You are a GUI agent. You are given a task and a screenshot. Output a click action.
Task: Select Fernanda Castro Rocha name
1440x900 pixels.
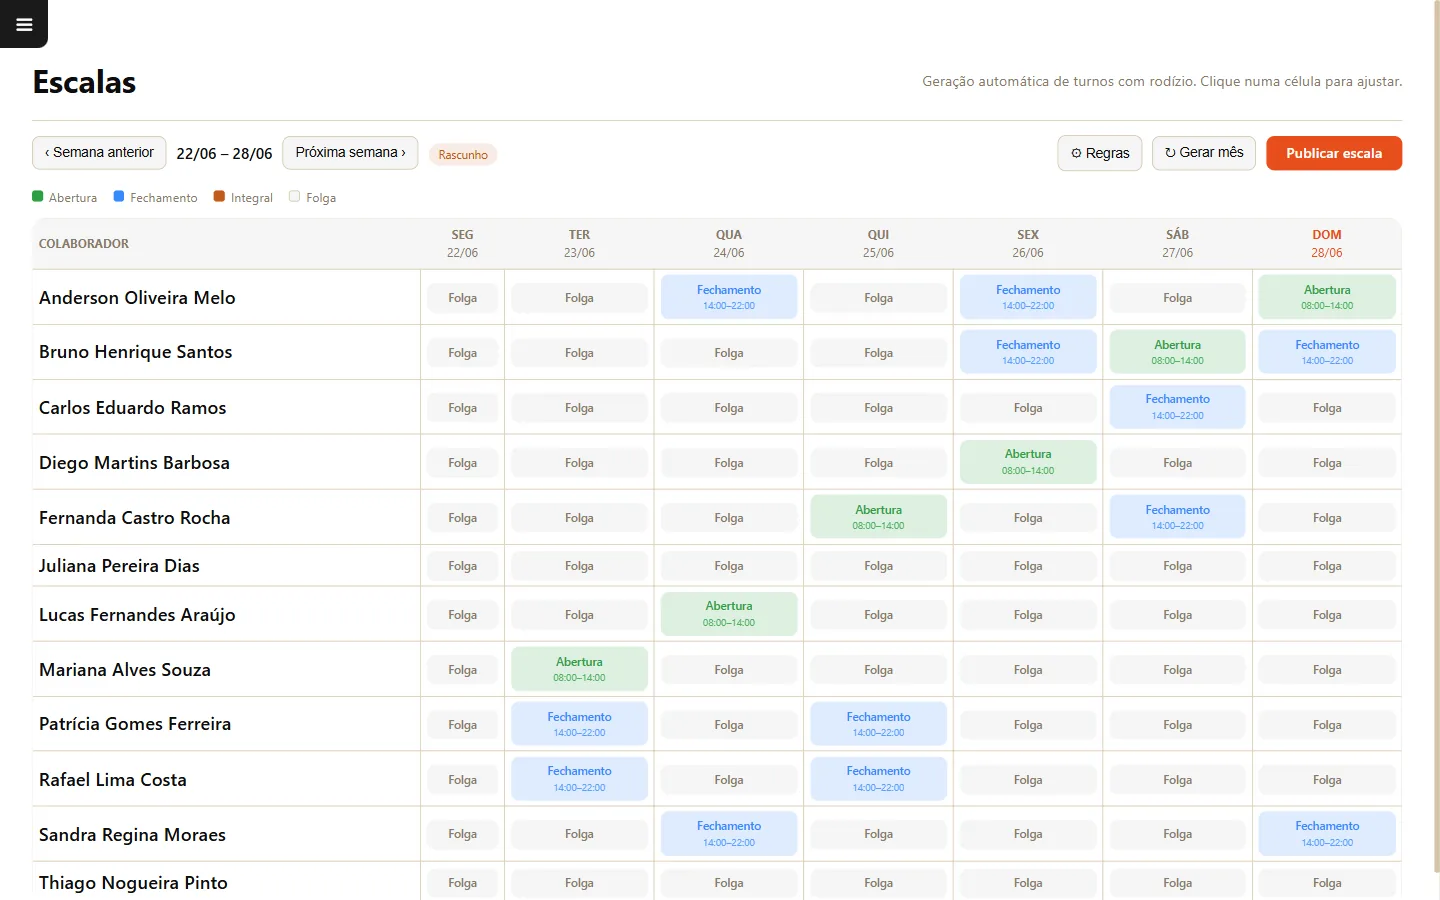pyautogui.click(x=134, y=518)
